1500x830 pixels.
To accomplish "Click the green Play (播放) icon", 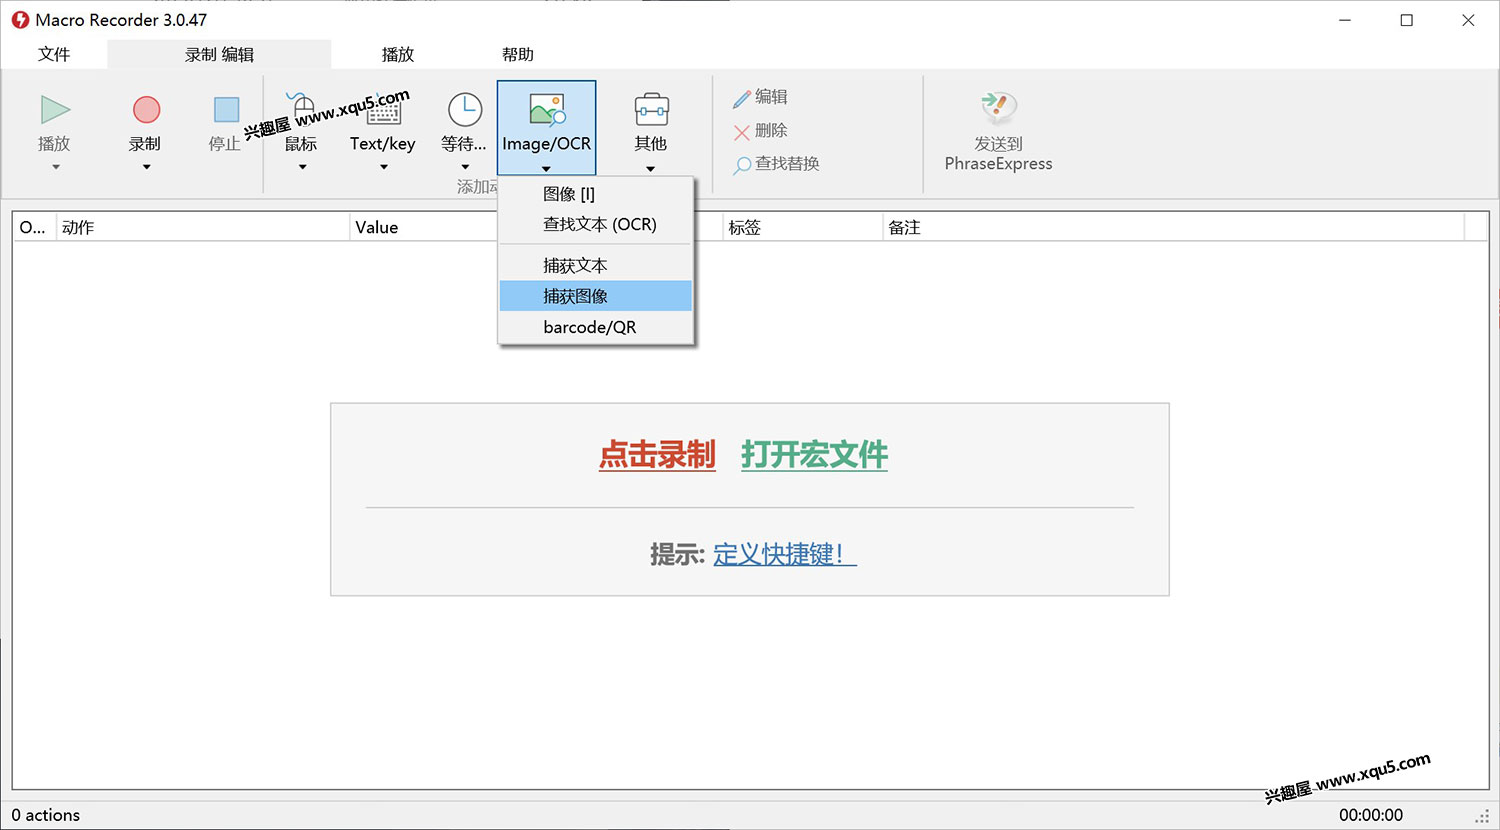I will (55, 110).
